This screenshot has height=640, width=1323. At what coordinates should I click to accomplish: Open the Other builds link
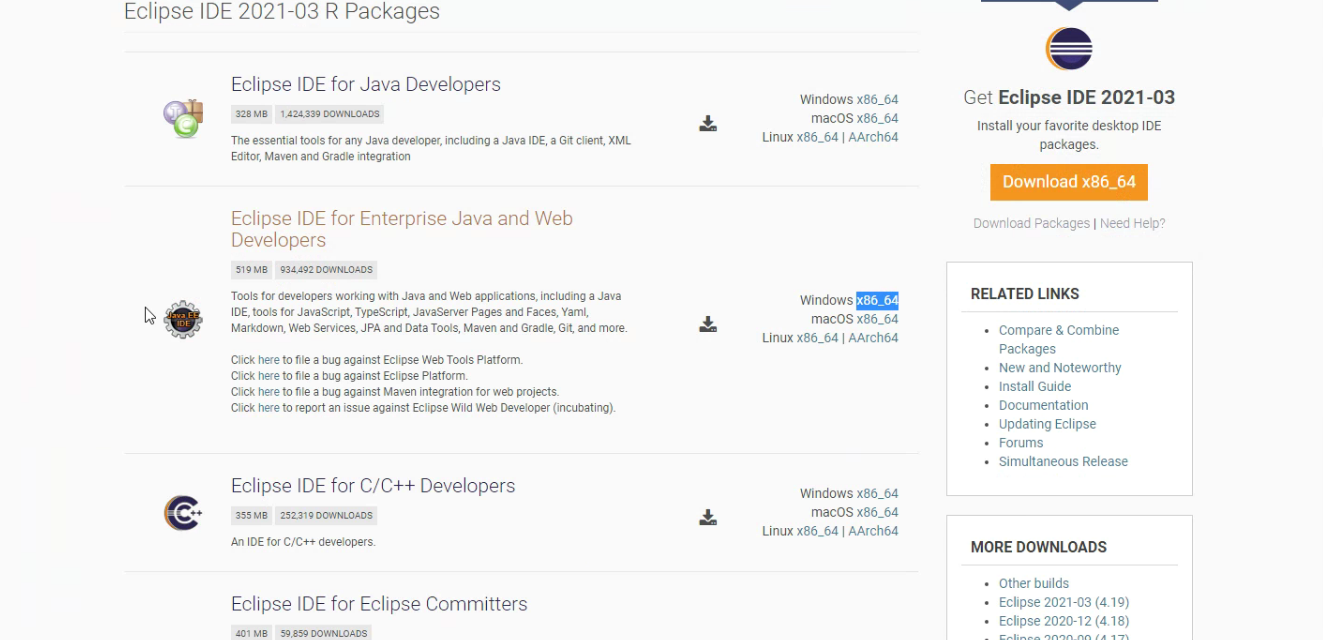tap(1034, 583)
